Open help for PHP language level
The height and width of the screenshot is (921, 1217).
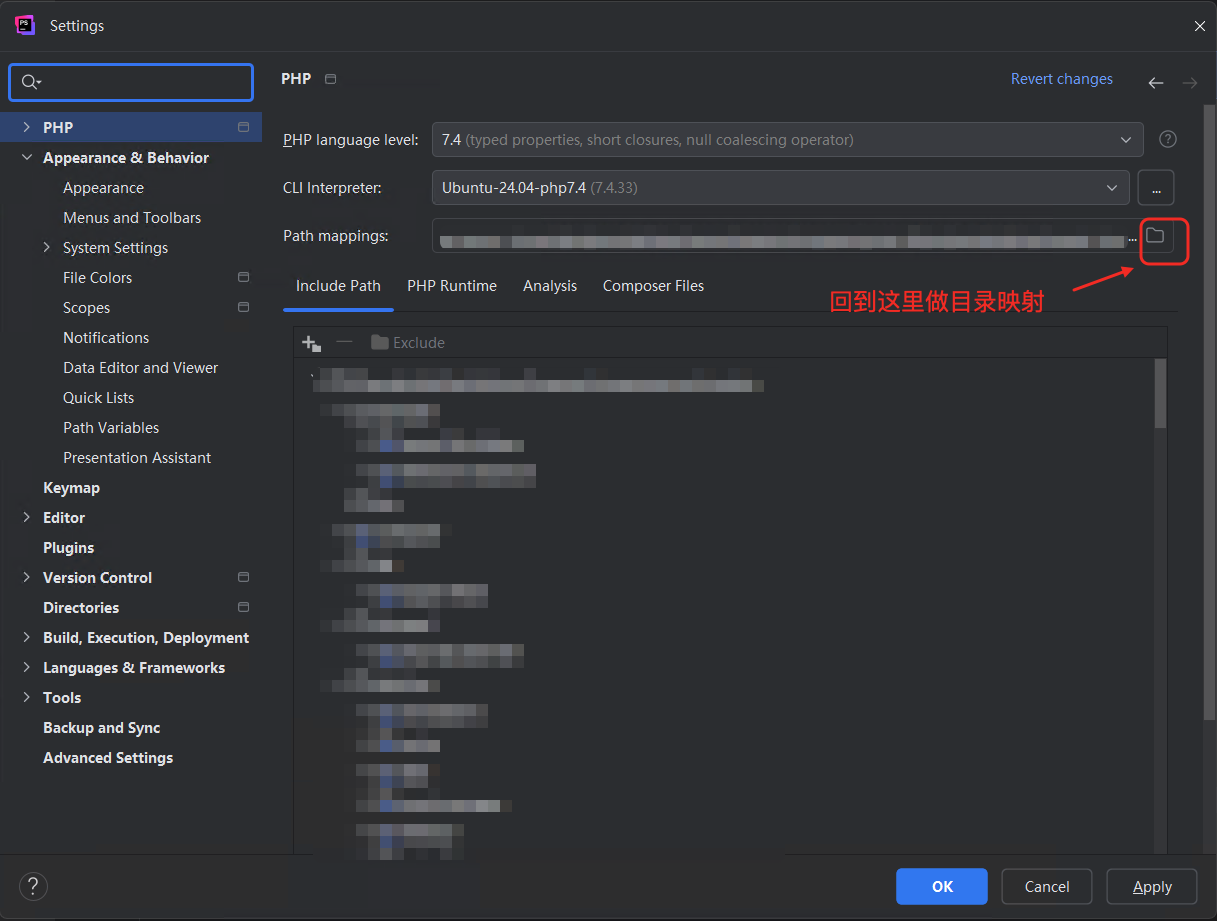coord(1167,139)
